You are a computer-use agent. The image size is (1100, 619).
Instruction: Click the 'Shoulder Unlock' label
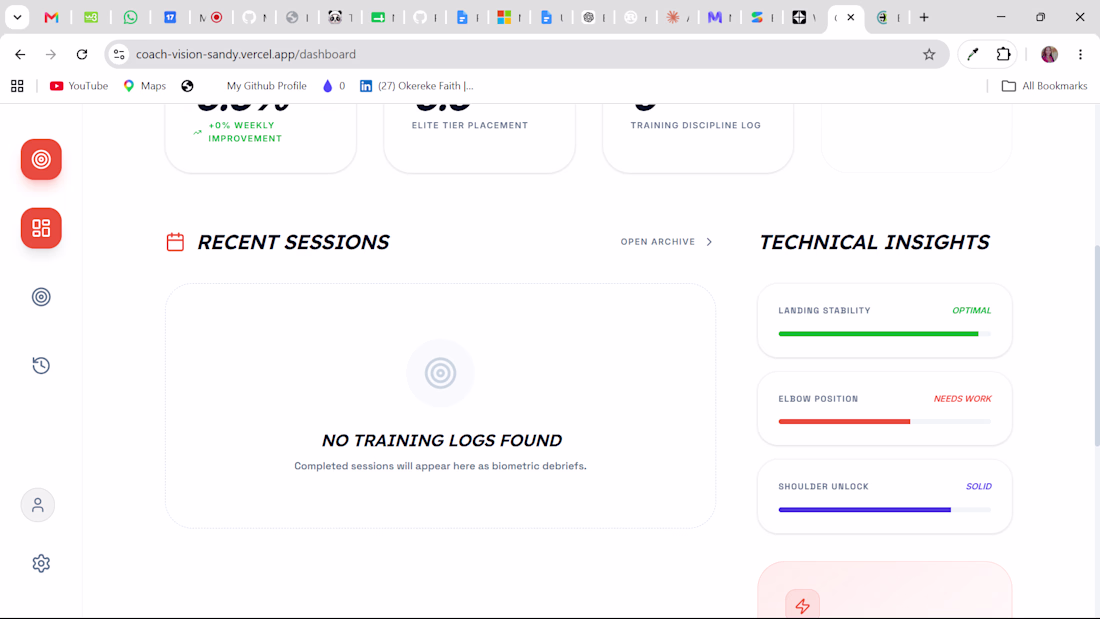tap(824, 486)
